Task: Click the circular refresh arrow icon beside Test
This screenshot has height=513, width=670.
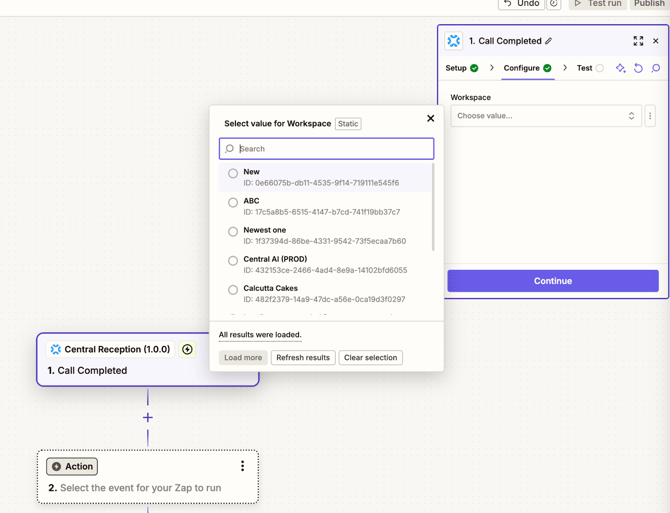Action: (x=638, y=68)
